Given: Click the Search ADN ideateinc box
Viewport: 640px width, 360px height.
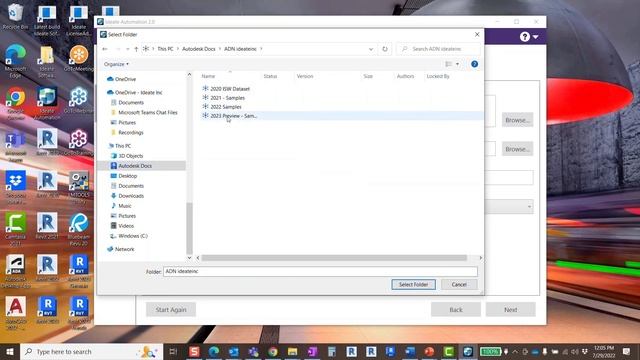Looking at the screenshot, I should (x=438, y=49).
